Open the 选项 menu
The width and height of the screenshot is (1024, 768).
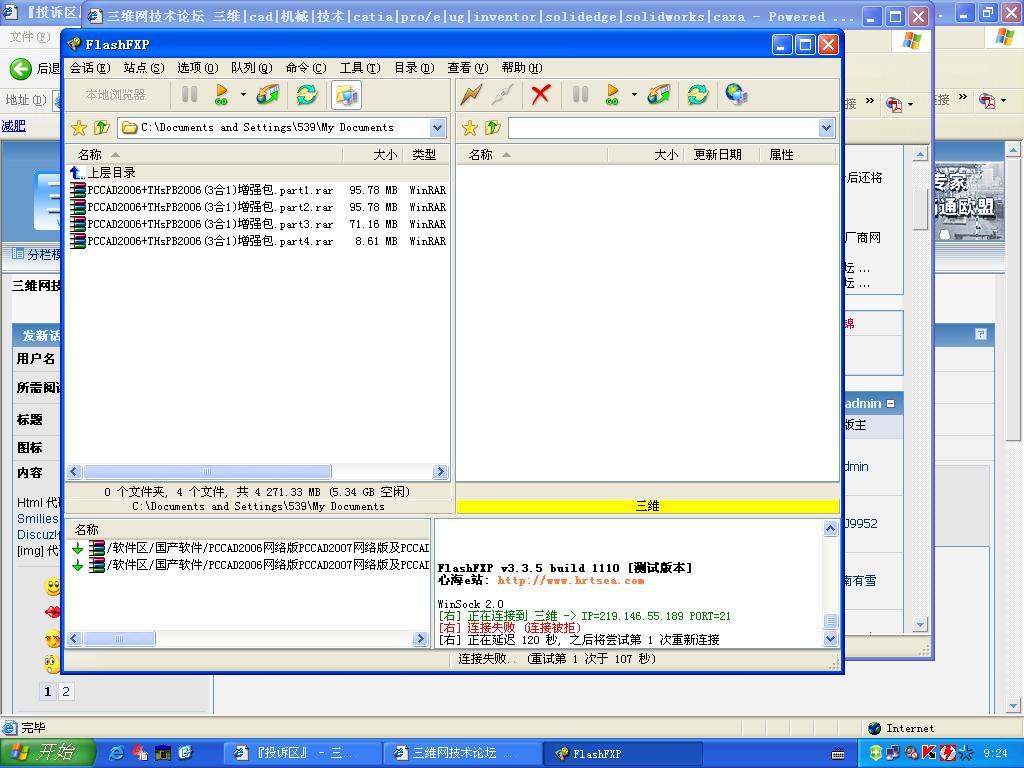tap(198, 68)
